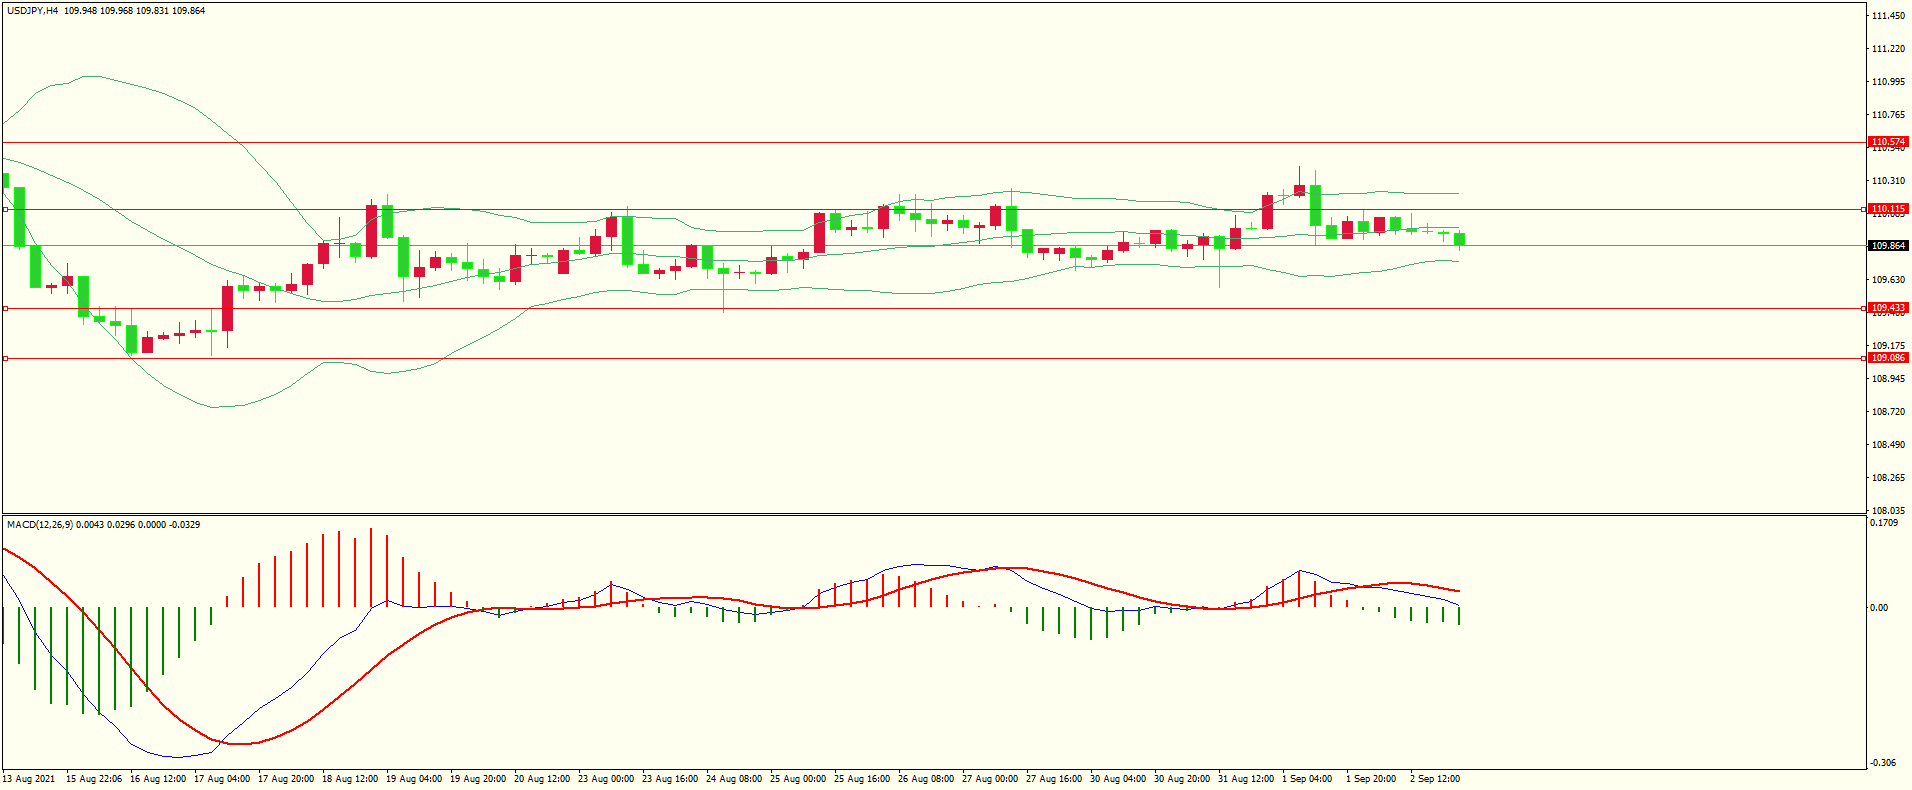Click the 25 Aug 00:00 time label
This screenshot has width=1912, height=790.
coord(797,779)
